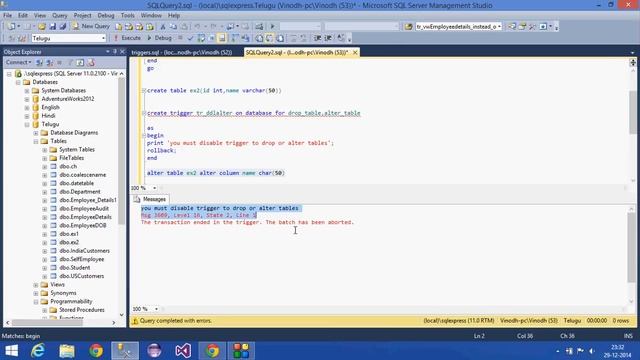640x360 pixels.
Task: Collapse the create trigger code region
Action: [x=144, y=113]
